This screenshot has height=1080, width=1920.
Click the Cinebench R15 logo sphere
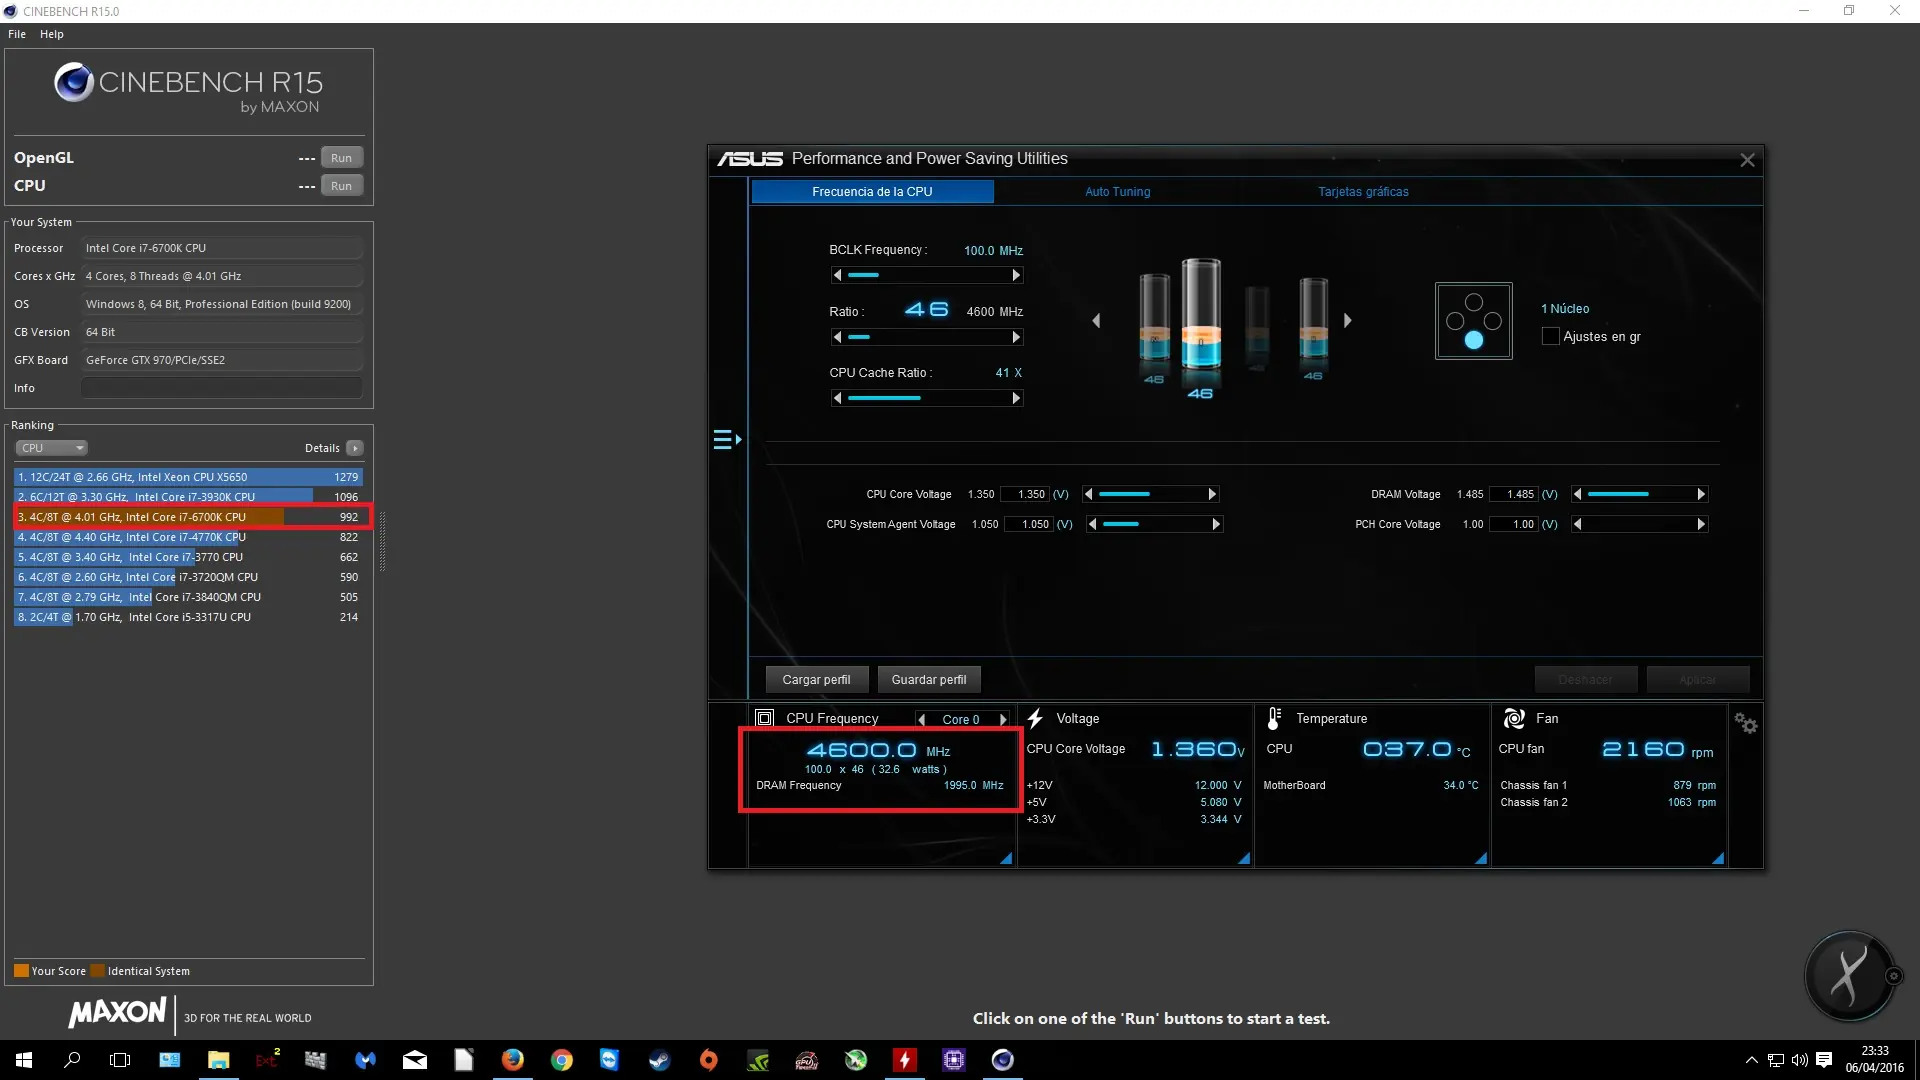[x=73, y=82]
